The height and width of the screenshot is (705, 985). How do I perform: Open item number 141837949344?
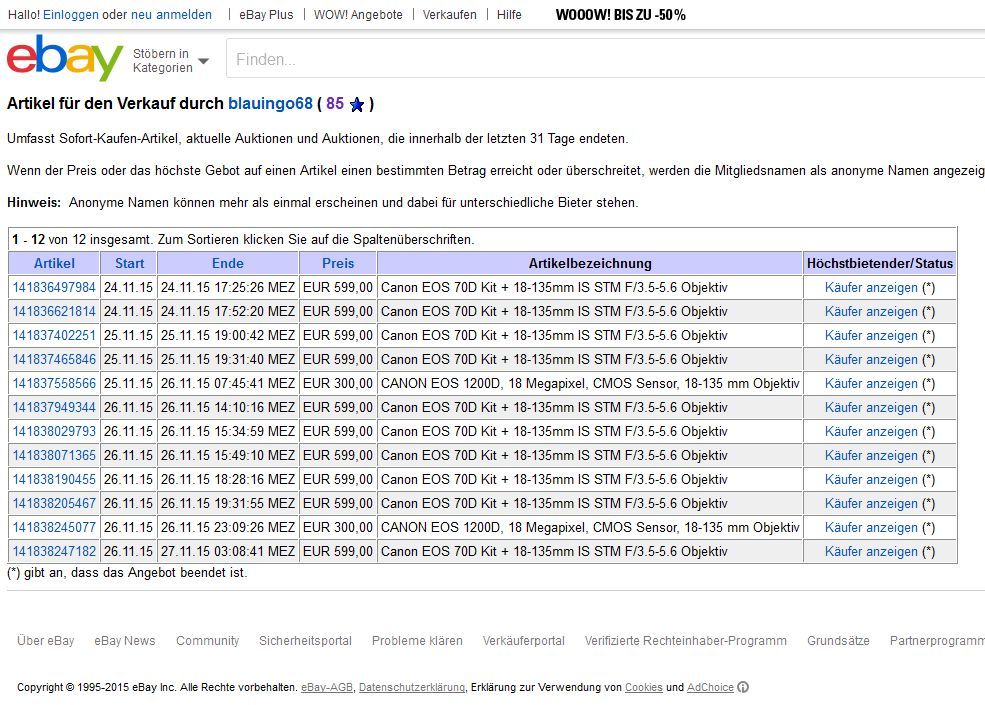point(54,407)
